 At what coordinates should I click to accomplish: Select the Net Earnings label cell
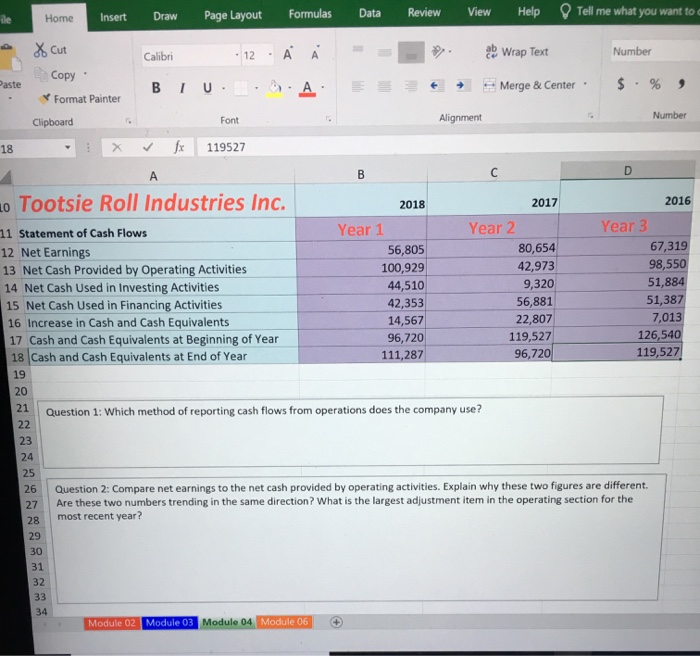coord(158,252)
